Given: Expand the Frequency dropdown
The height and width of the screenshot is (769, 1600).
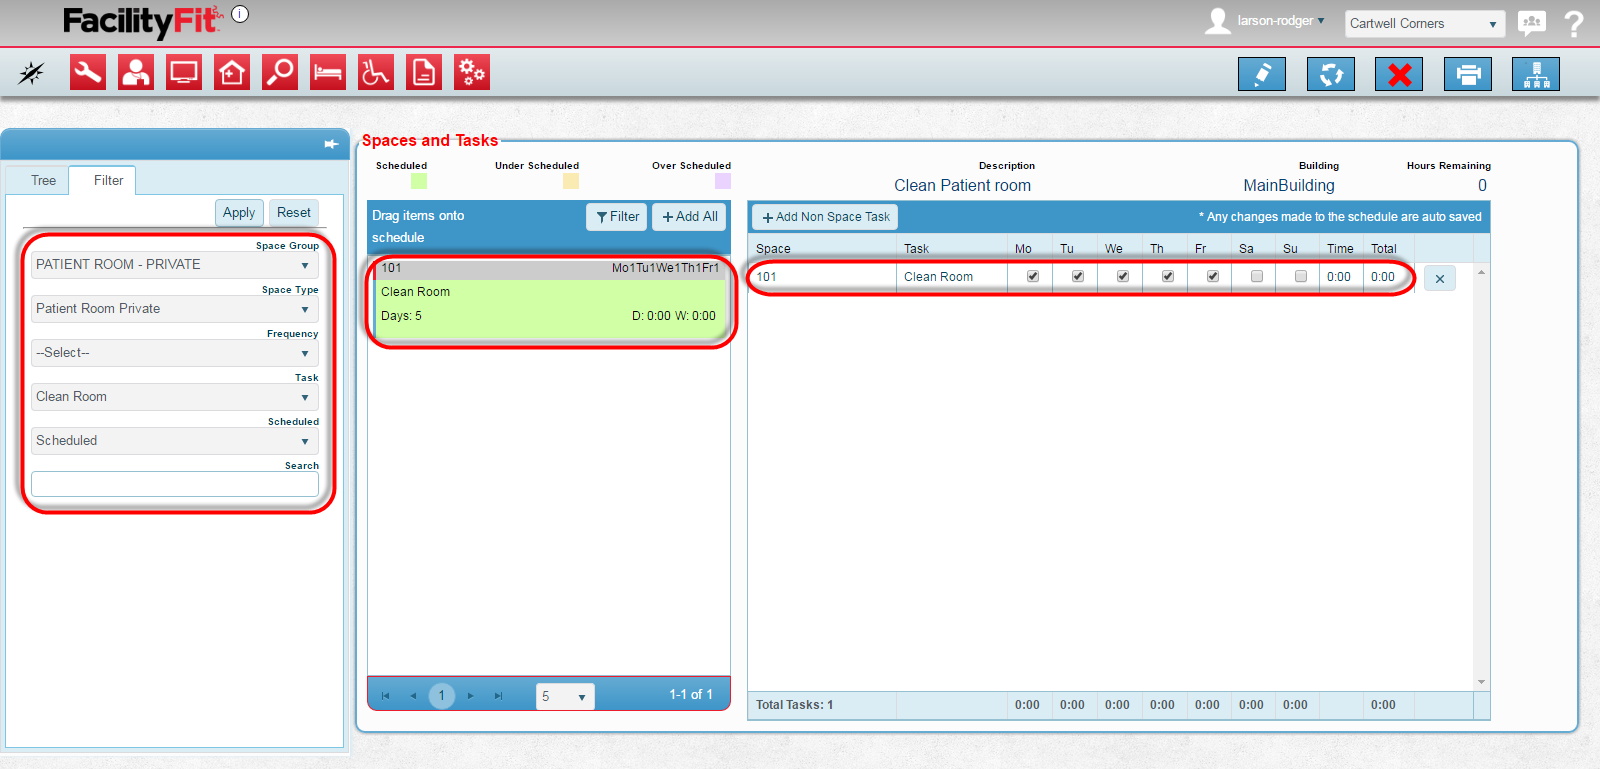Looking at the screenshot, I should [x=175, y=353].
